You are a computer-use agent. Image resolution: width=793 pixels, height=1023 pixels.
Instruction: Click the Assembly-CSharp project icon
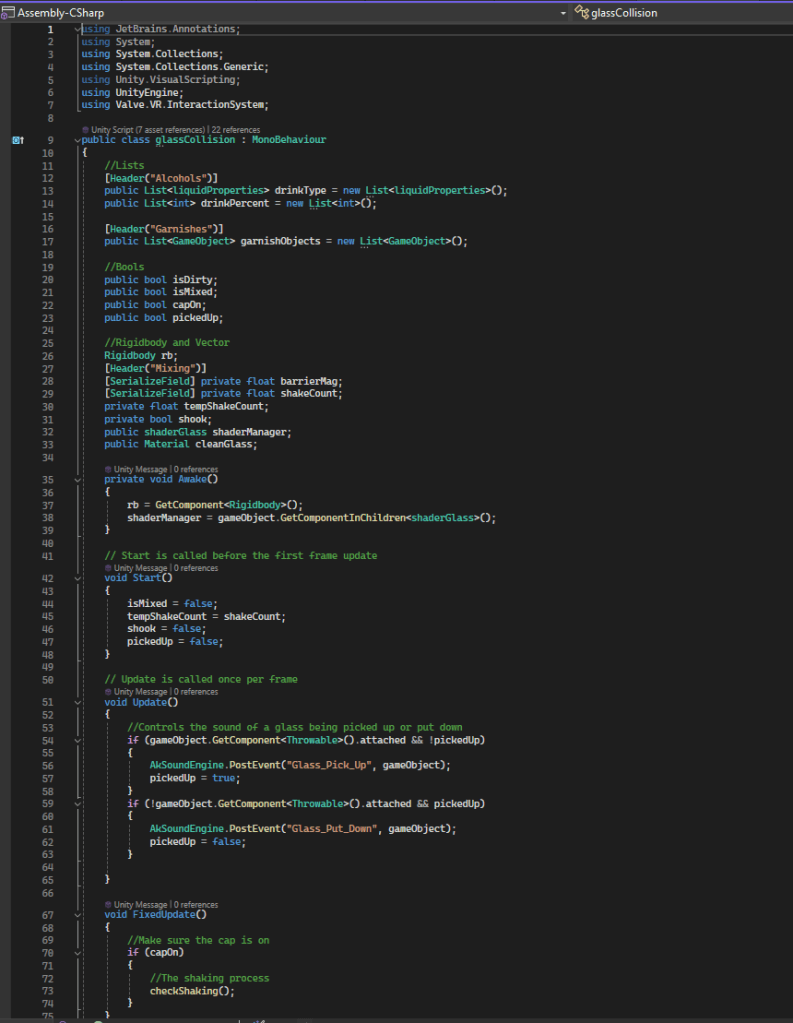click(10, 13)
